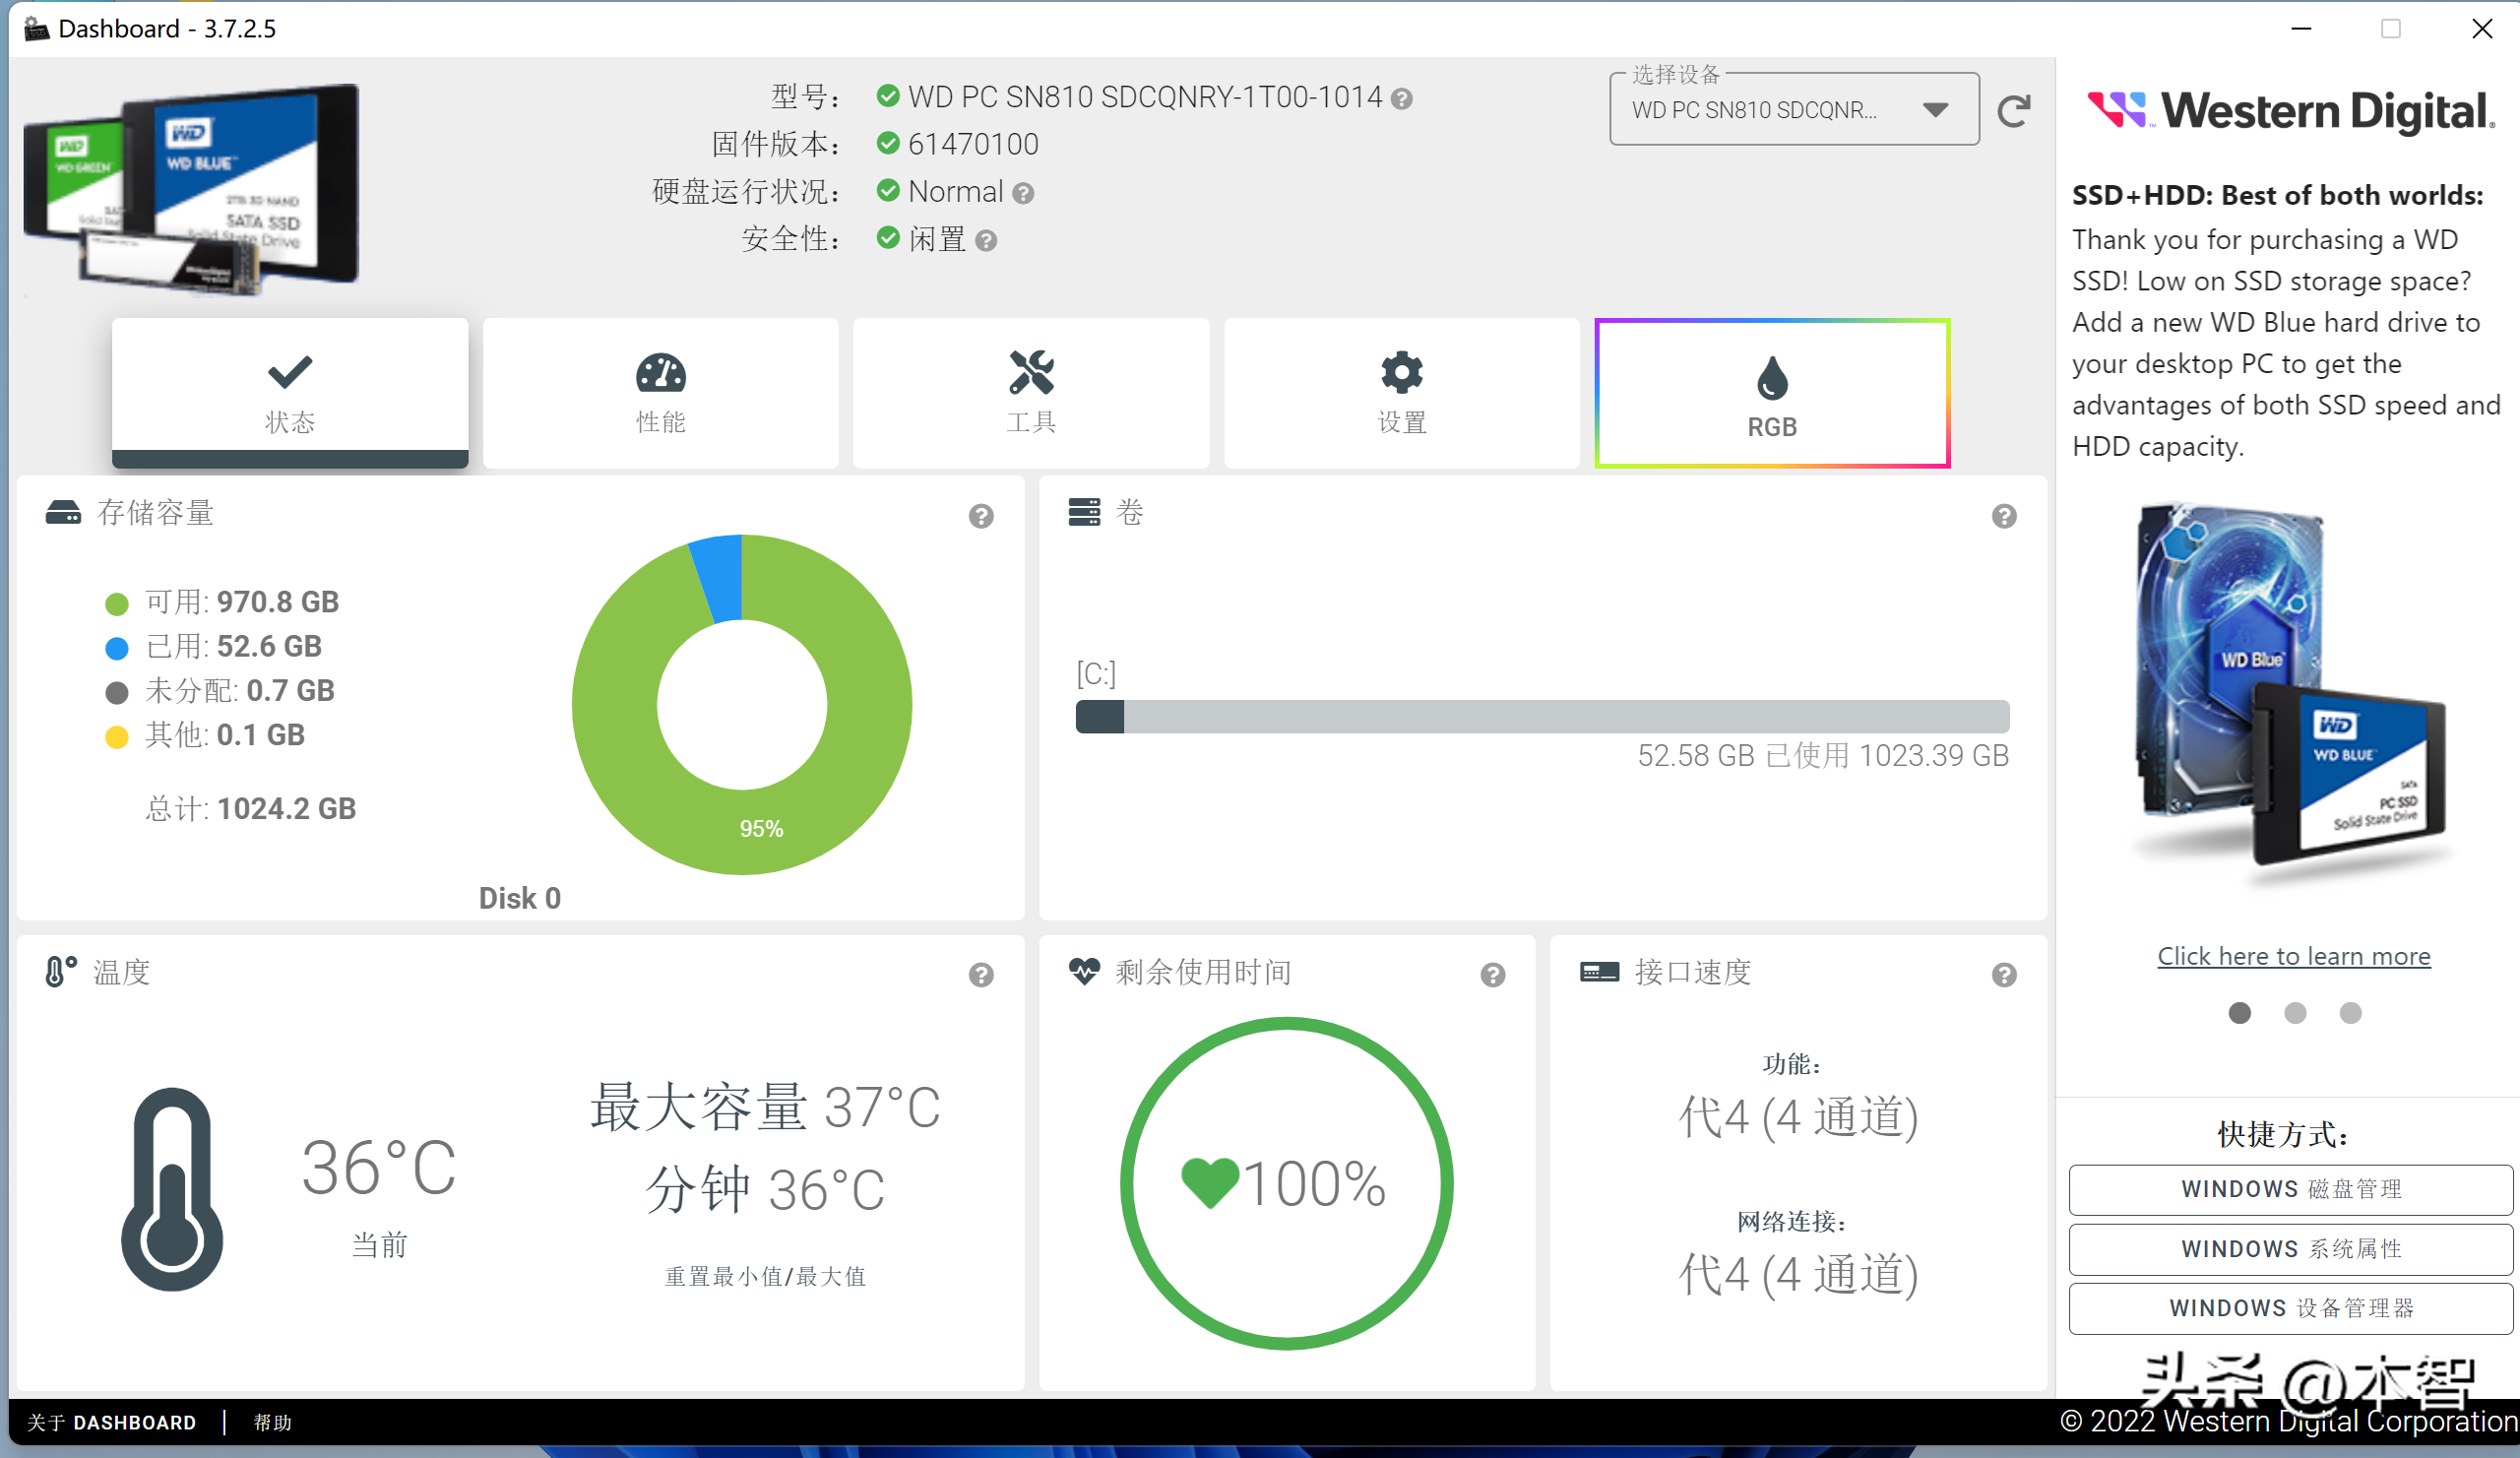Switch to the RGB lighting tab
The width and height of the screenshot is (2520, 1458).
pos(1770,391)
